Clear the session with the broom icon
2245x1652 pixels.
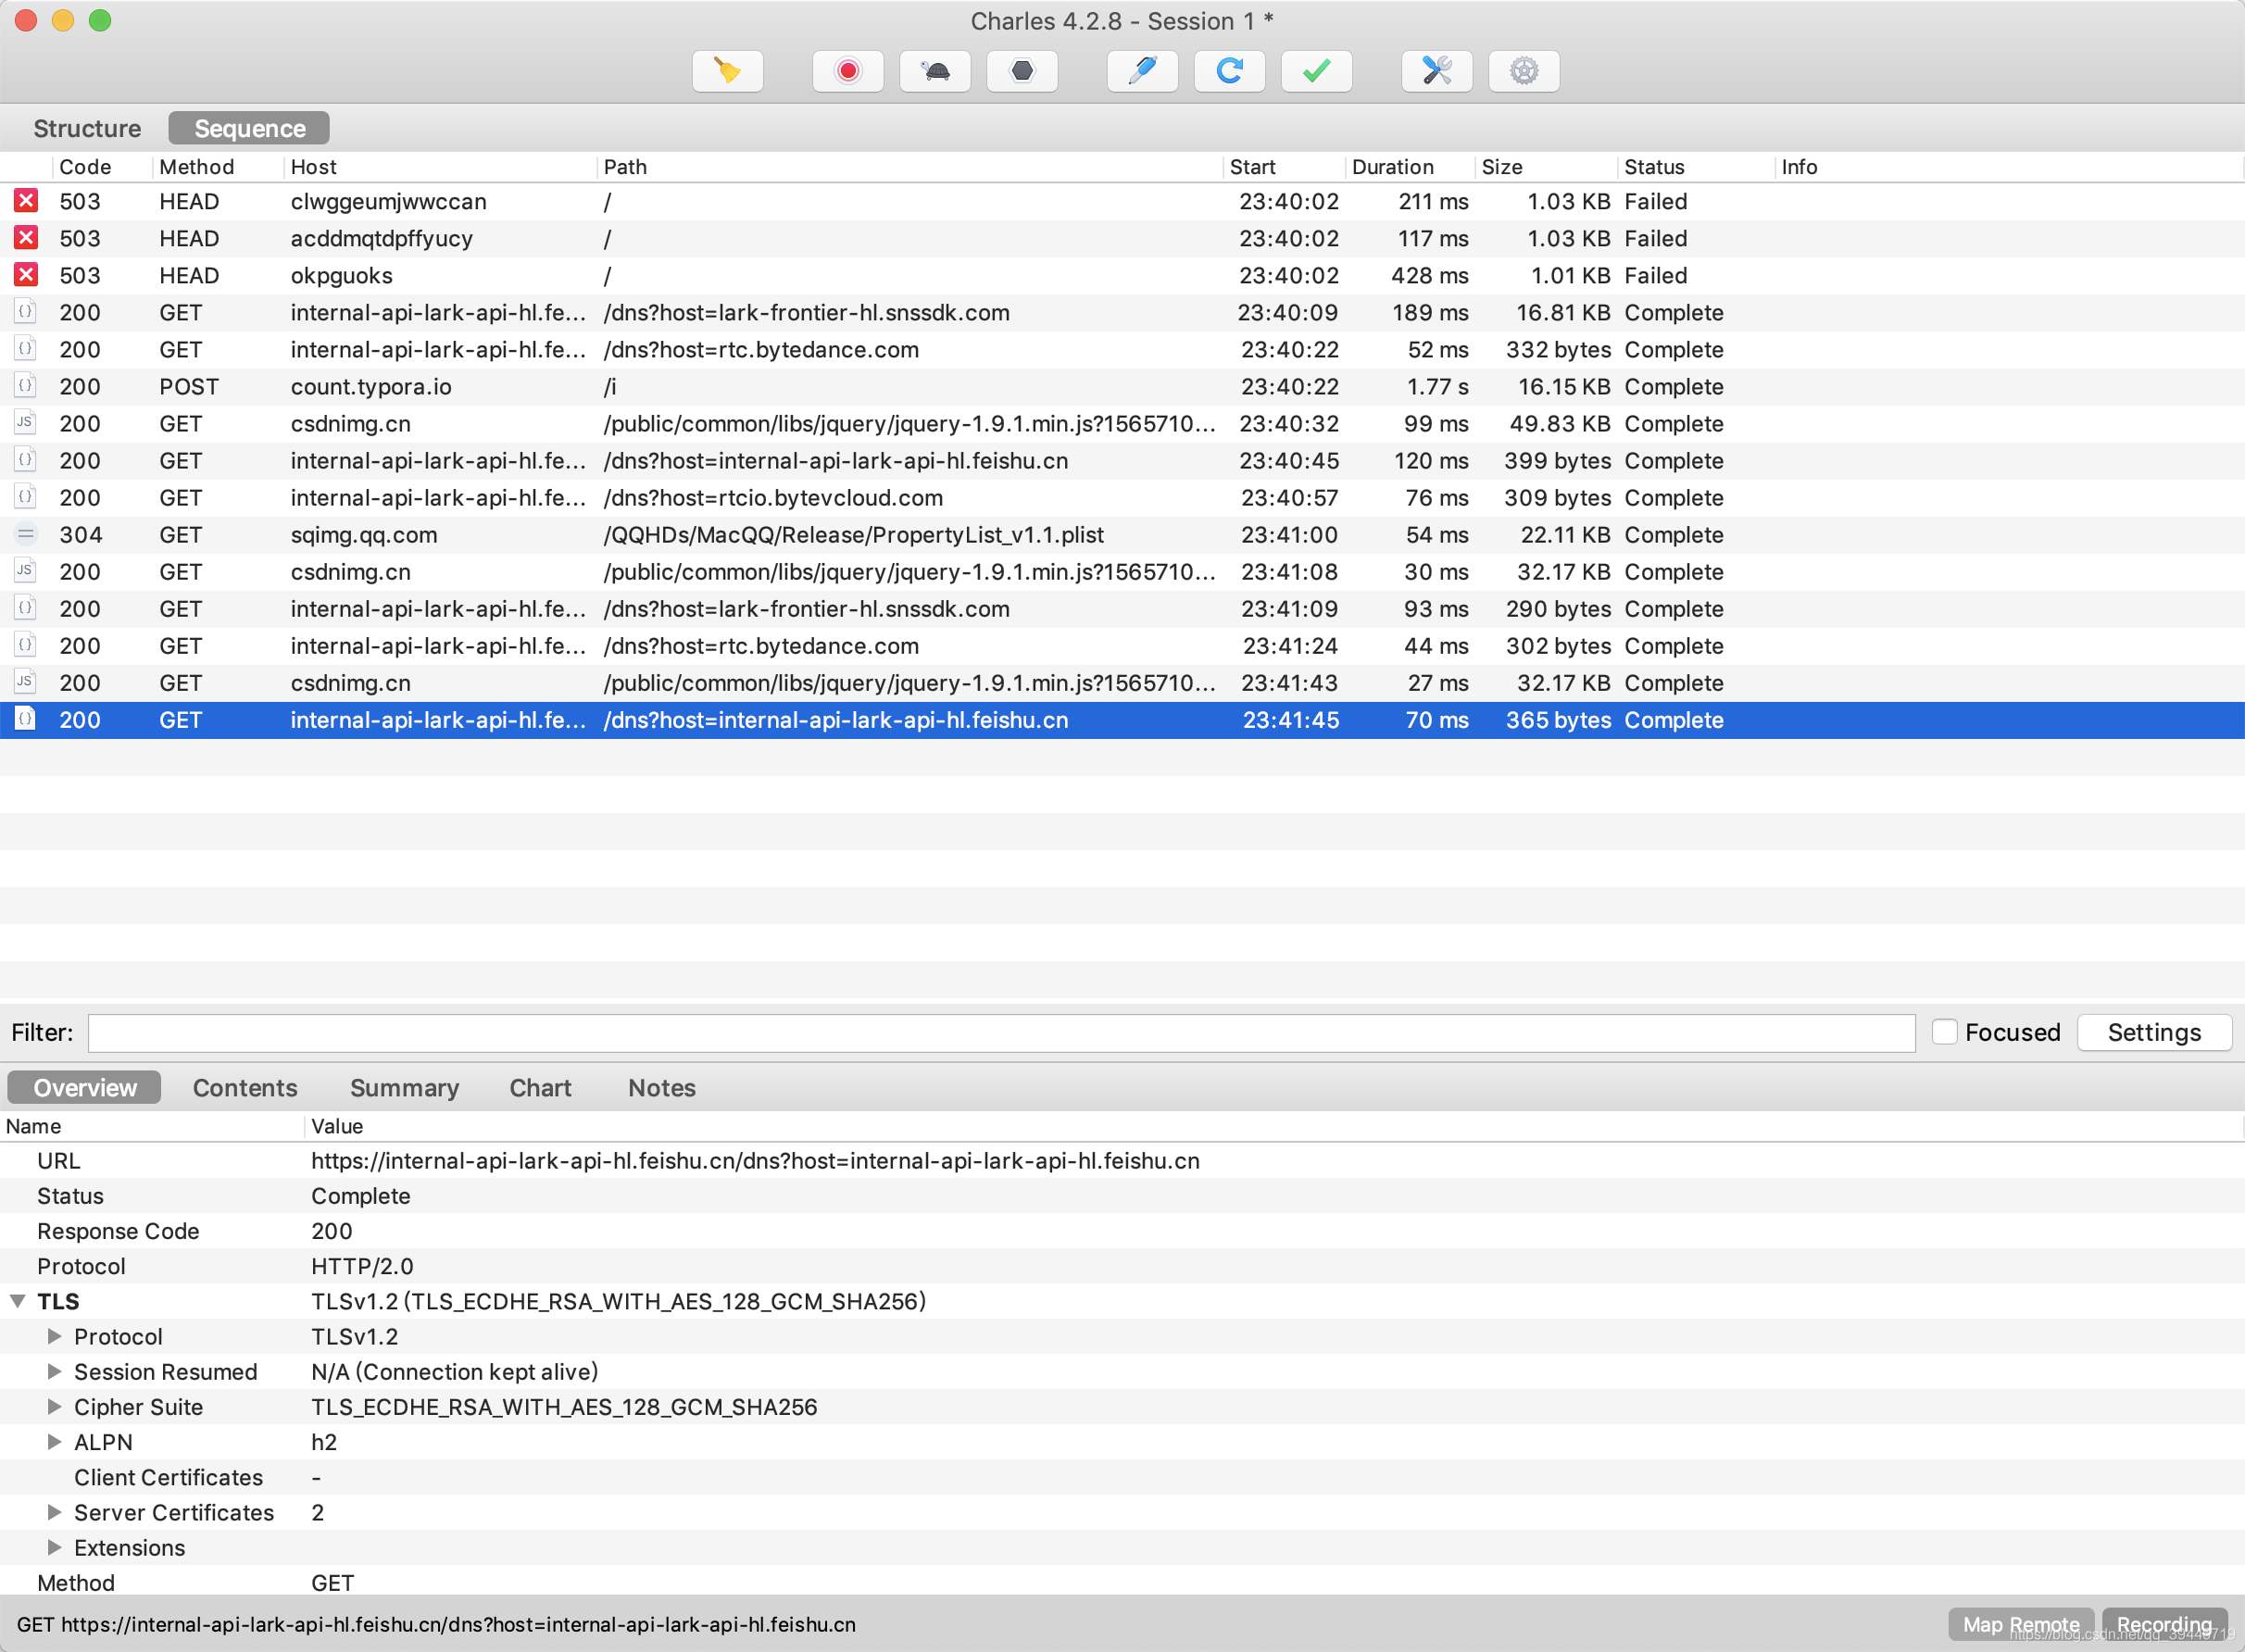(727, 71)
